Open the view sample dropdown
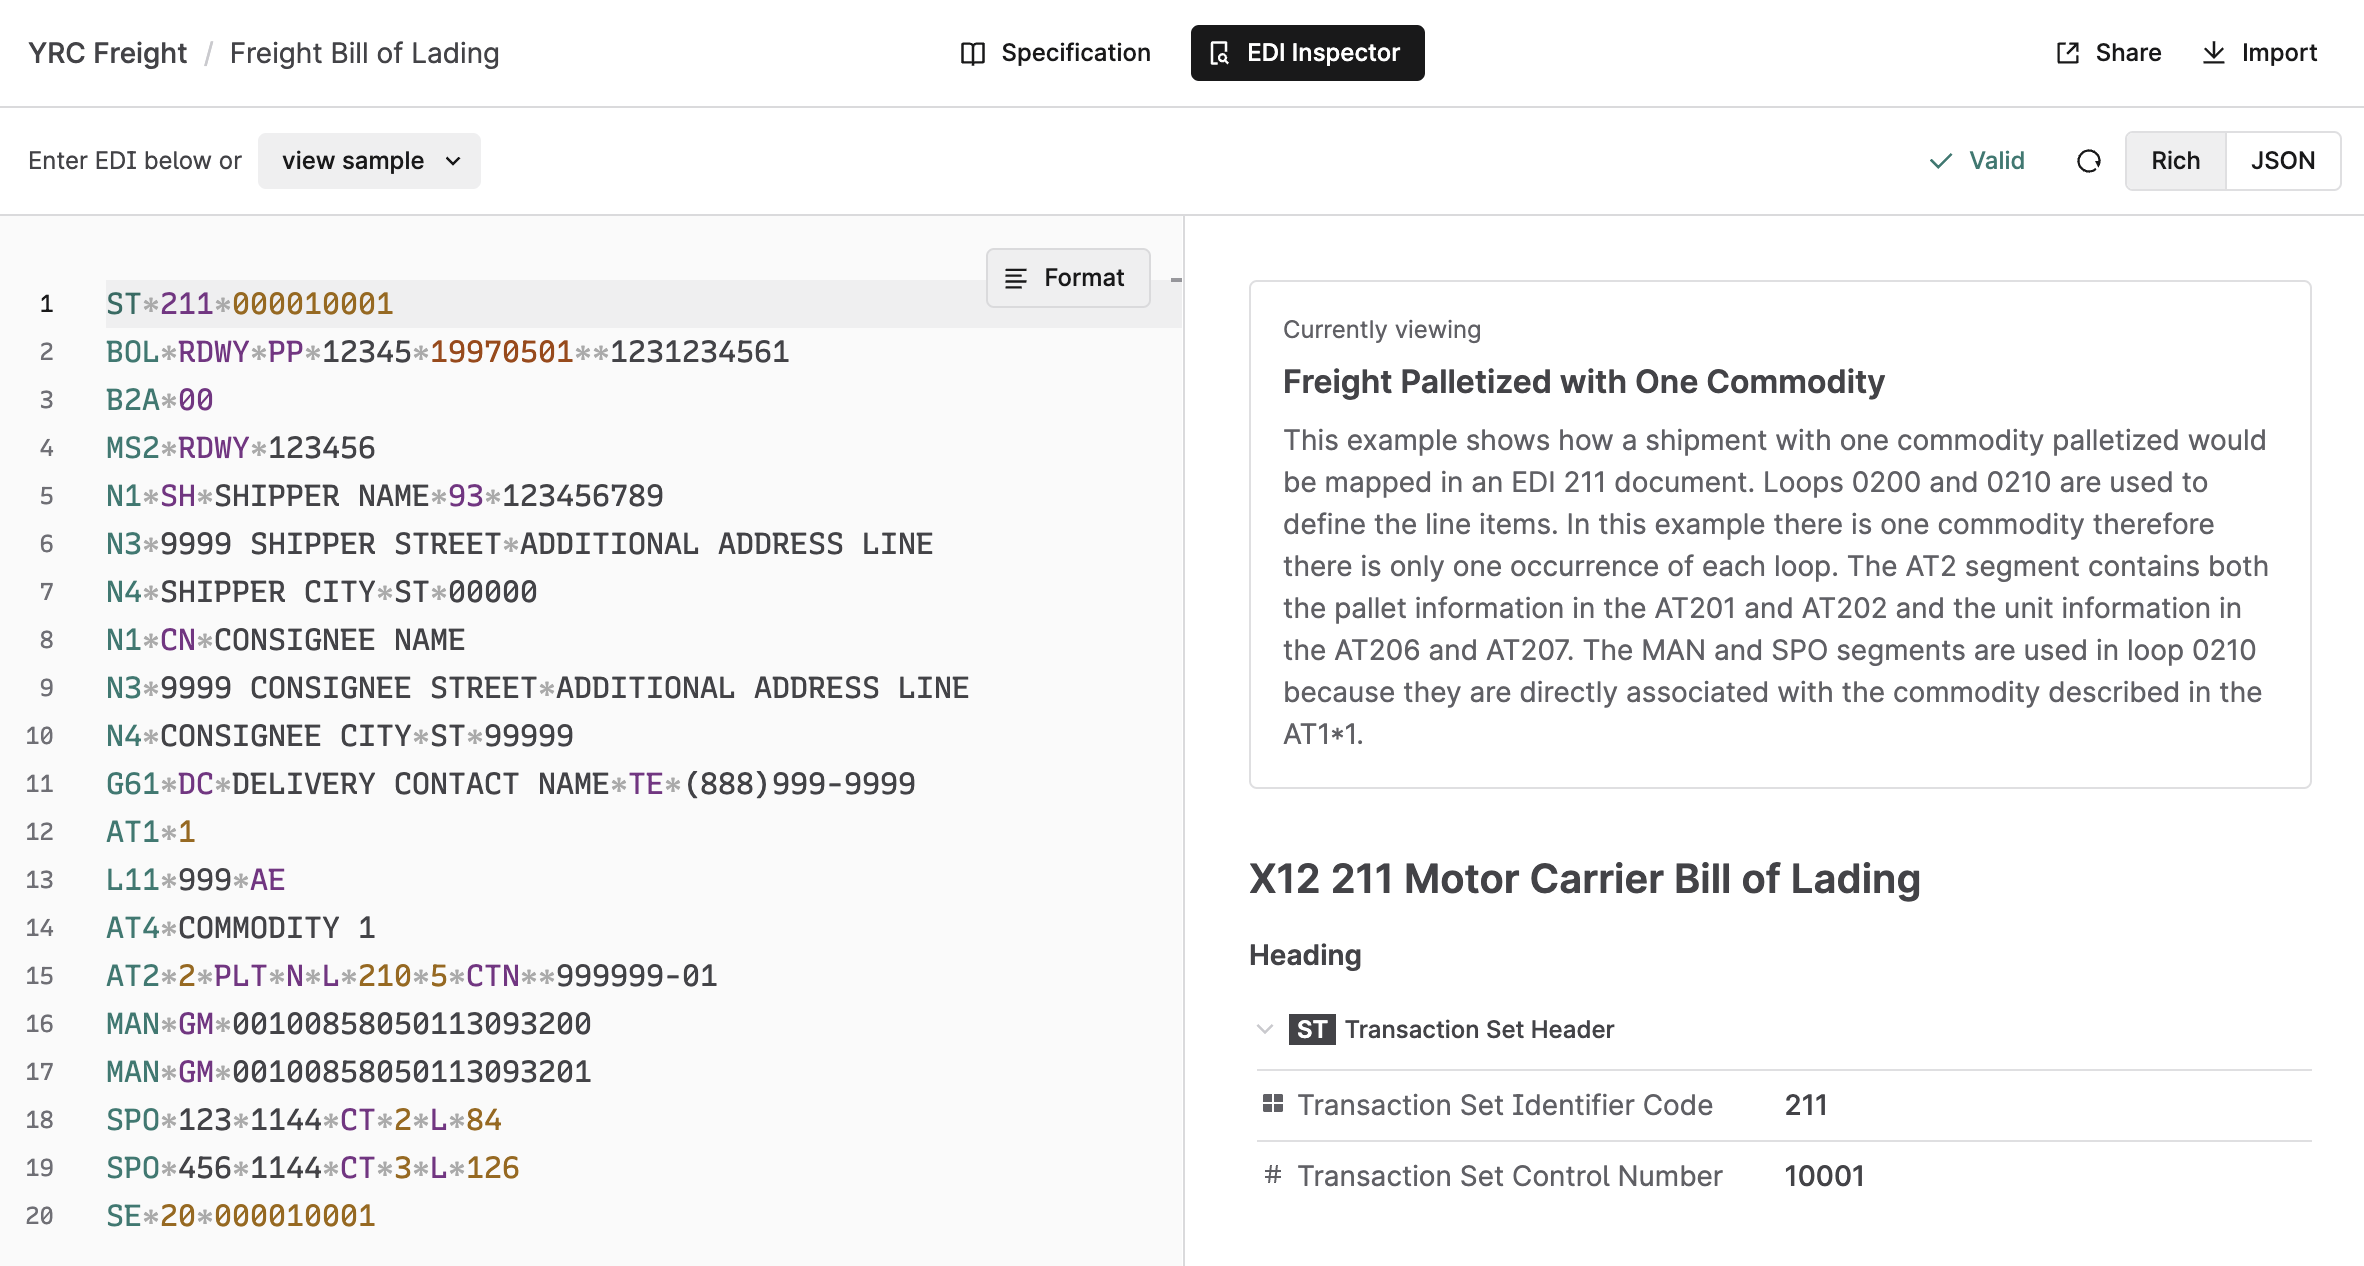 369,161
